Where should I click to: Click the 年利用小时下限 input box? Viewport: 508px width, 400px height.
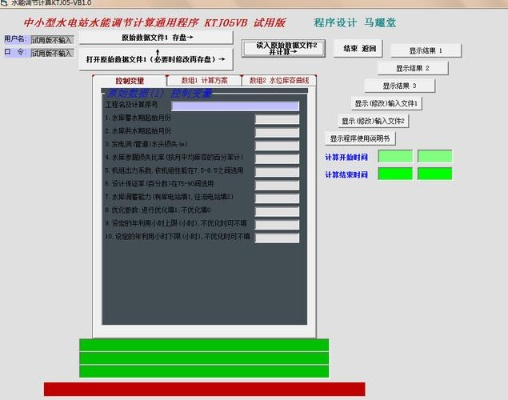277,238
